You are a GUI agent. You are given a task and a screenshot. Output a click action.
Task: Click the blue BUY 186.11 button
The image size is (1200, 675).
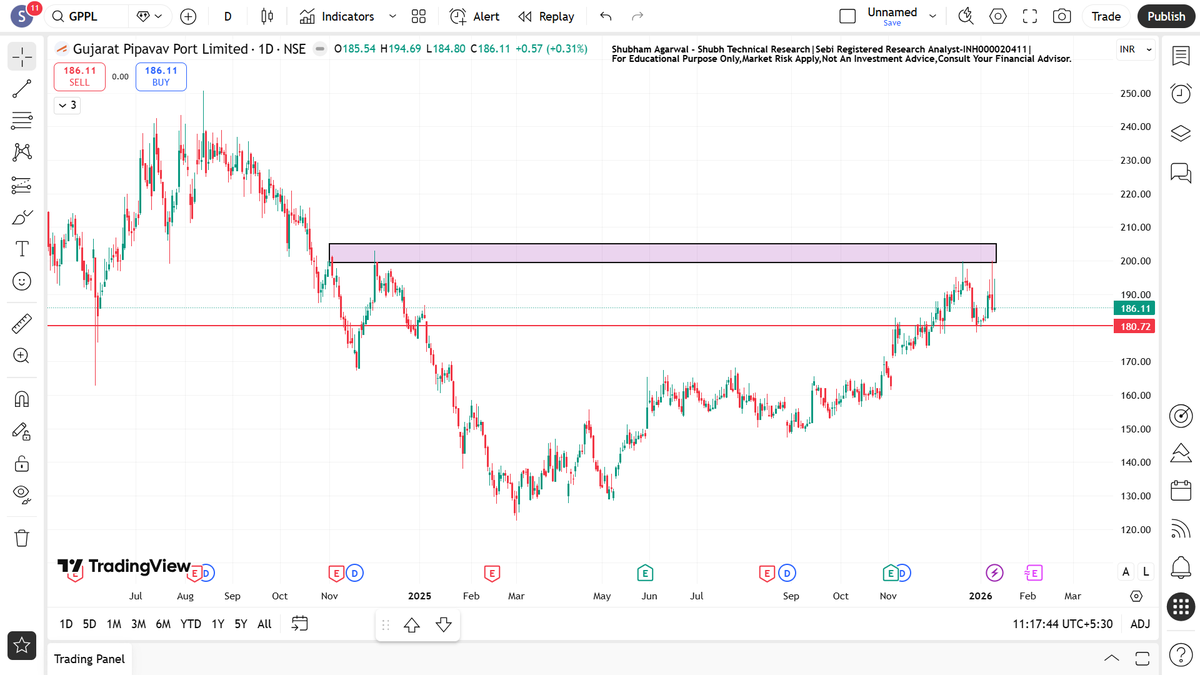[161, 76]
